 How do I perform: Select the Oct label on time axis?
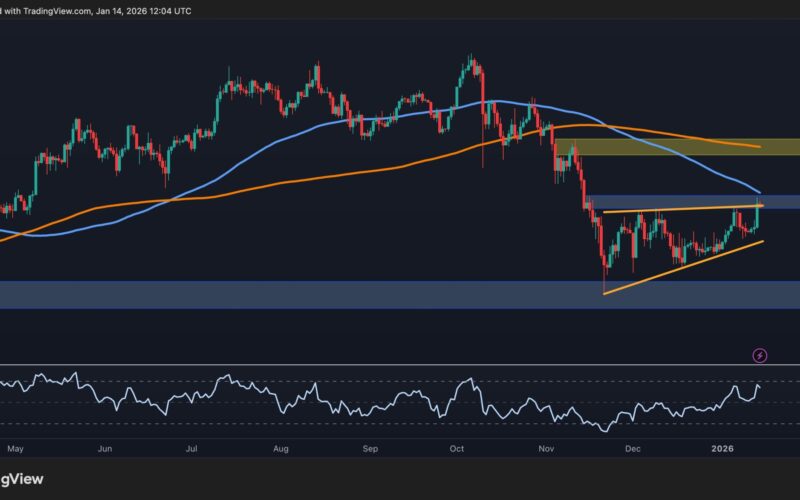[456, 450]
